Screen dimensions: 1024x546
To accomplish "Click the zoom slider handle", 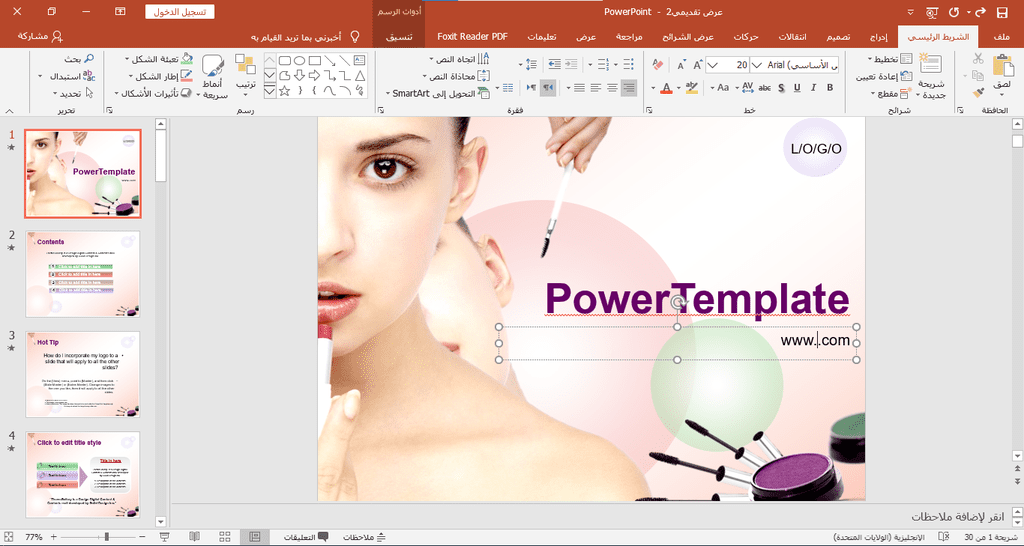I will tap(107, 537).
